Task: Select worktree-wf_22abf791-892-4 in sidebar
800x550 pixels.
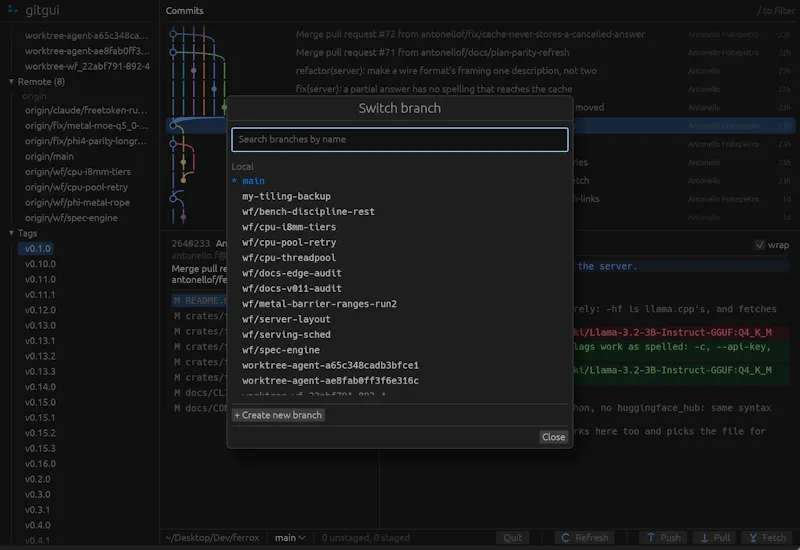Action: pos(87,66)
